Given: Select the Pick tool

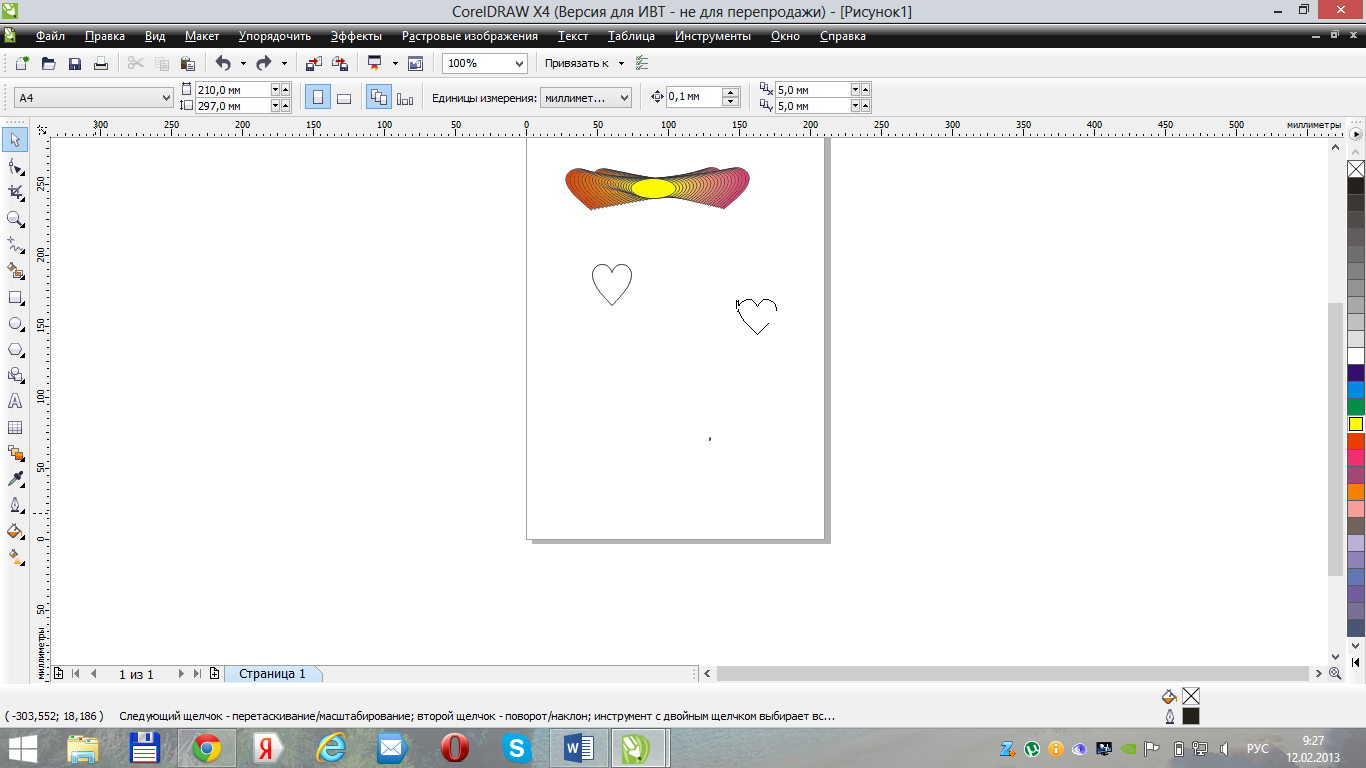Looking at the screenshot, I should point(15,139).
